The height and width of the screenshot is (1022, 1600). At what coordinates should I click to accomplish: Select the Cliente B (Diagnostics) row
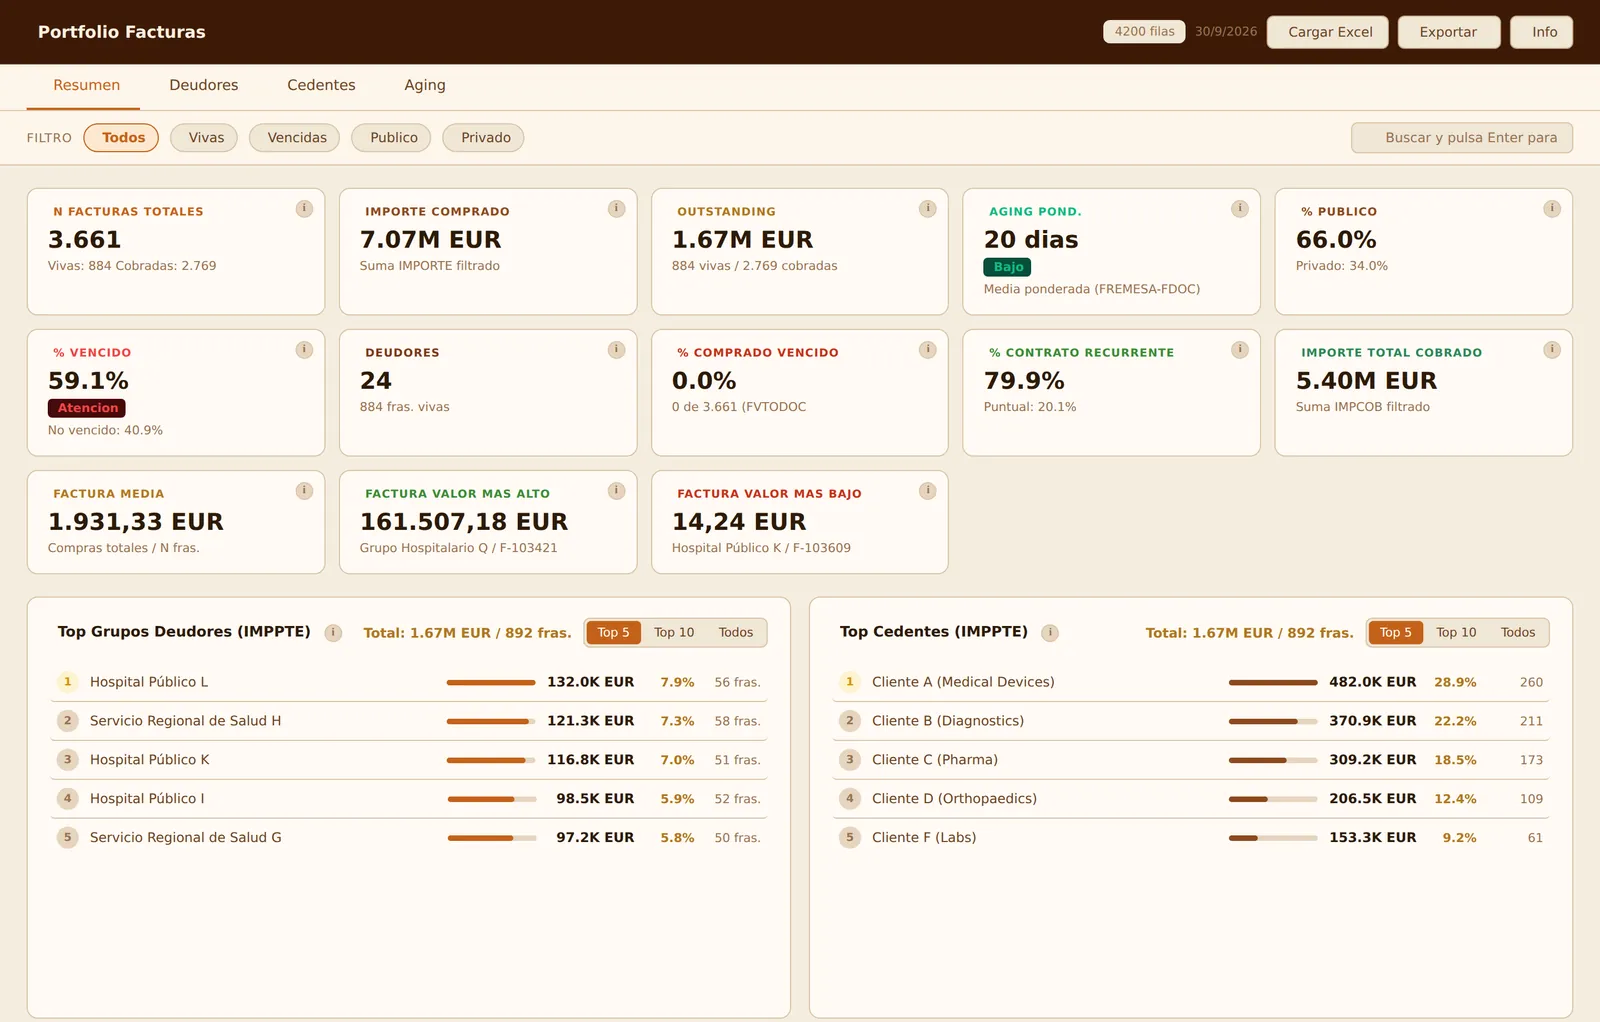click(1190, 721)
